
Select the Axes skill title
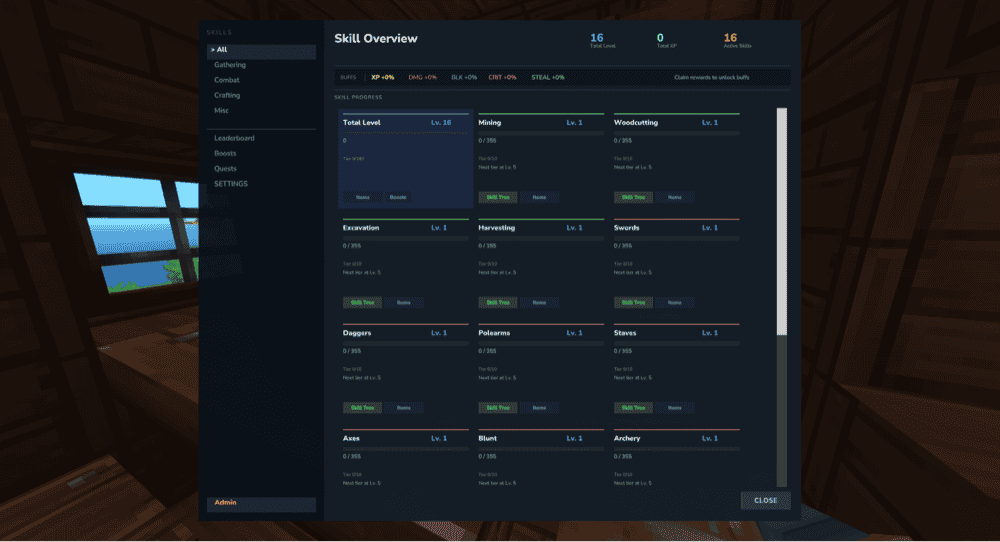tap(351, 439)
